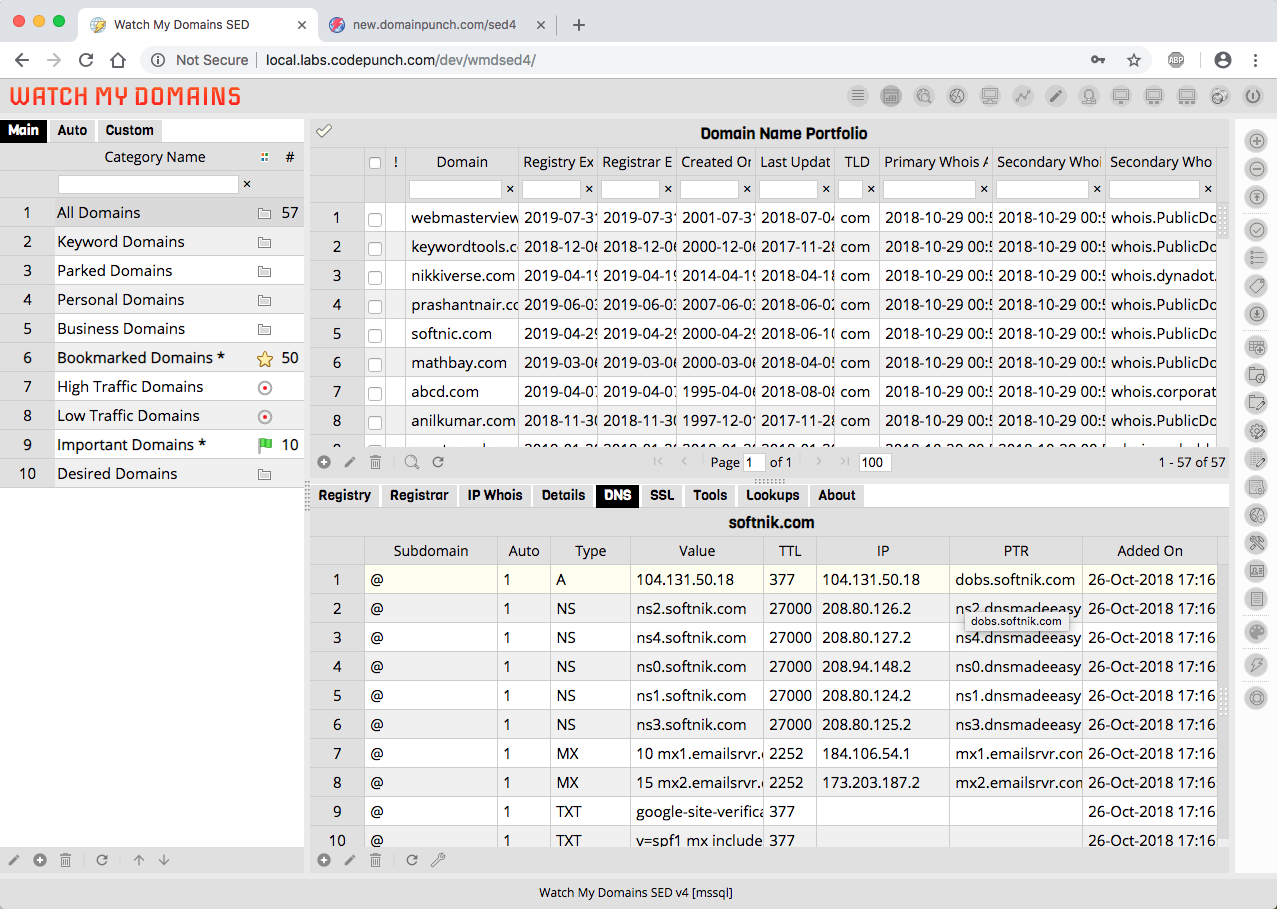The width and height of the screenshot is (1277, 909).
Task: Click the wrench and hammer tools icon
Action: click(1257, 543)
